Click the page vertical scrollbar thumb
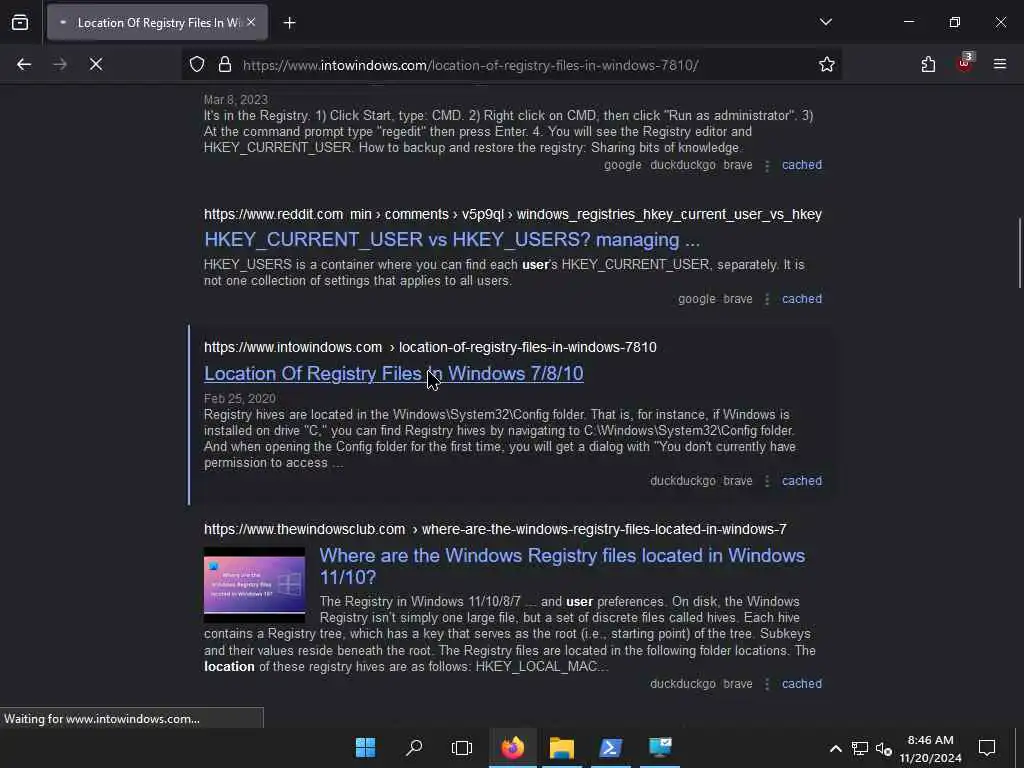The height and width of the screenshot is (768, 1024). (x=1019, y=252)
